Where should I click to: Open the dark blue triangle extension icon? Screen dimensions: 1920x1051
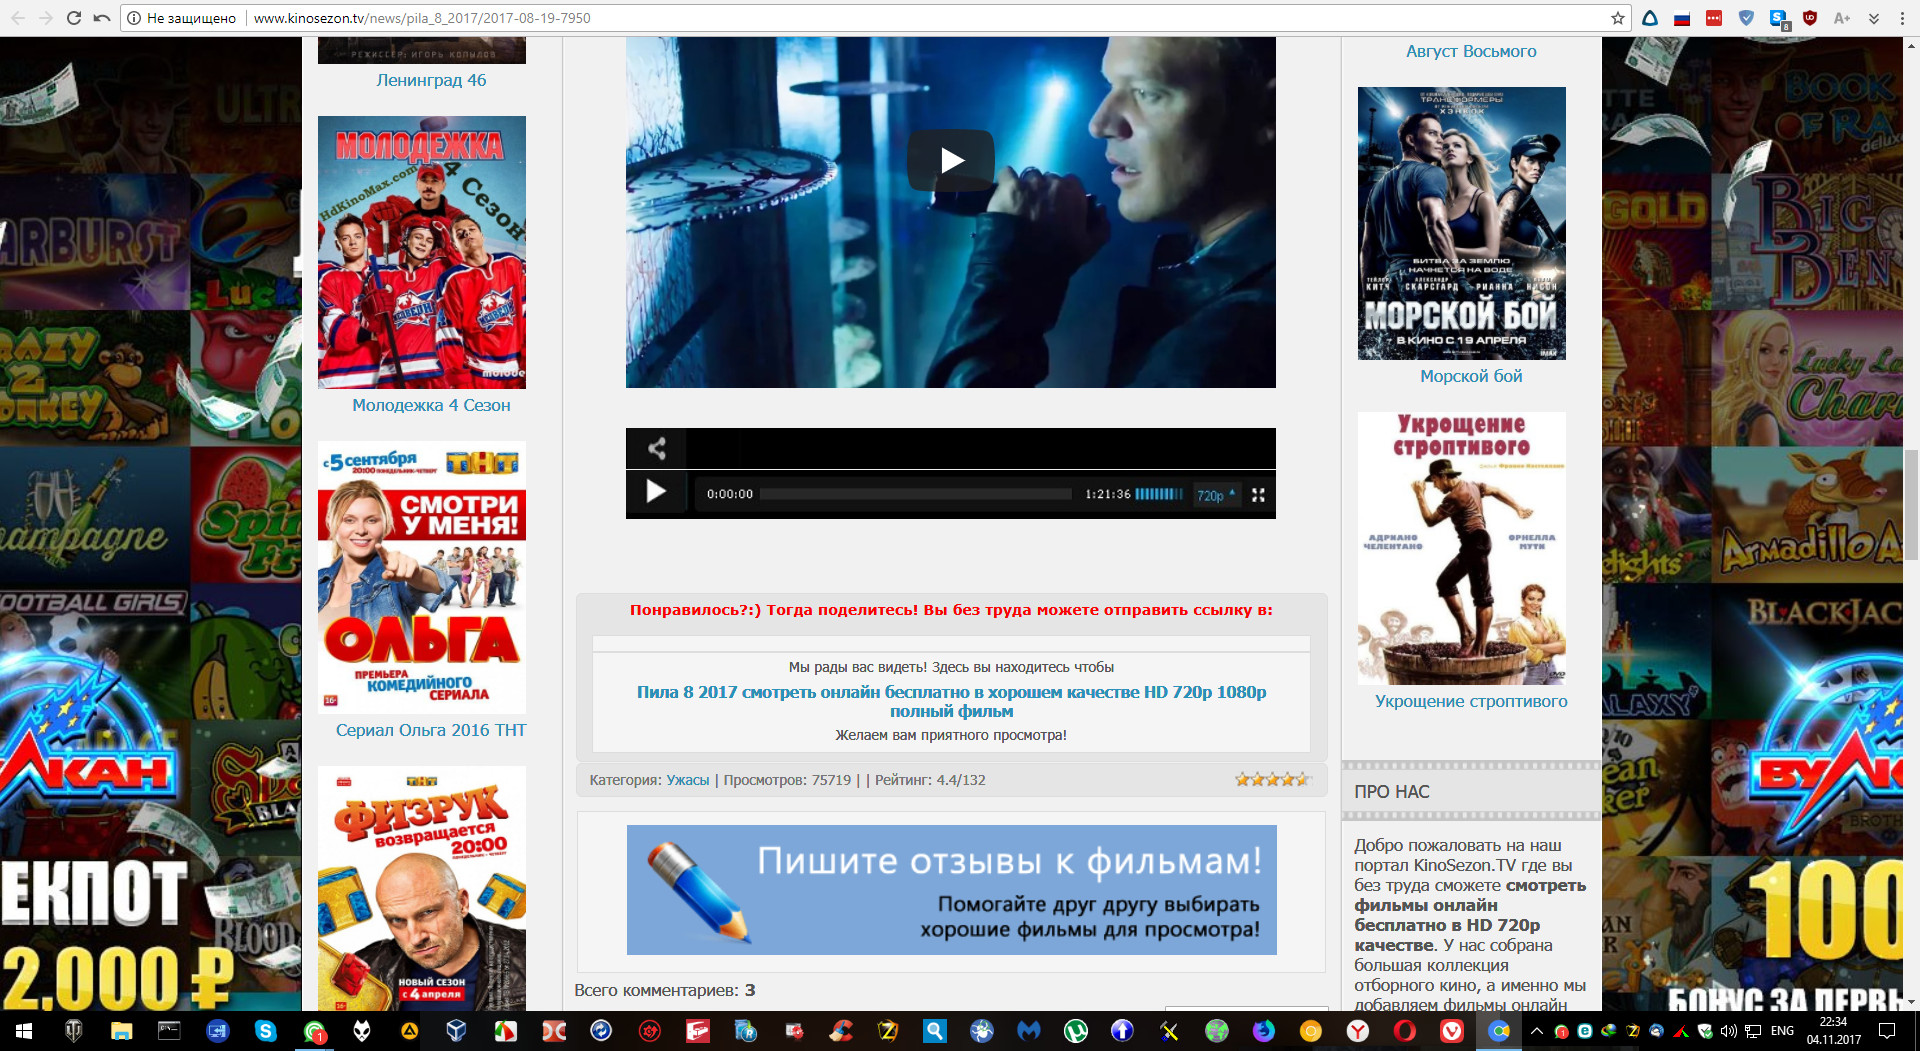click(x=1650, y=18)
